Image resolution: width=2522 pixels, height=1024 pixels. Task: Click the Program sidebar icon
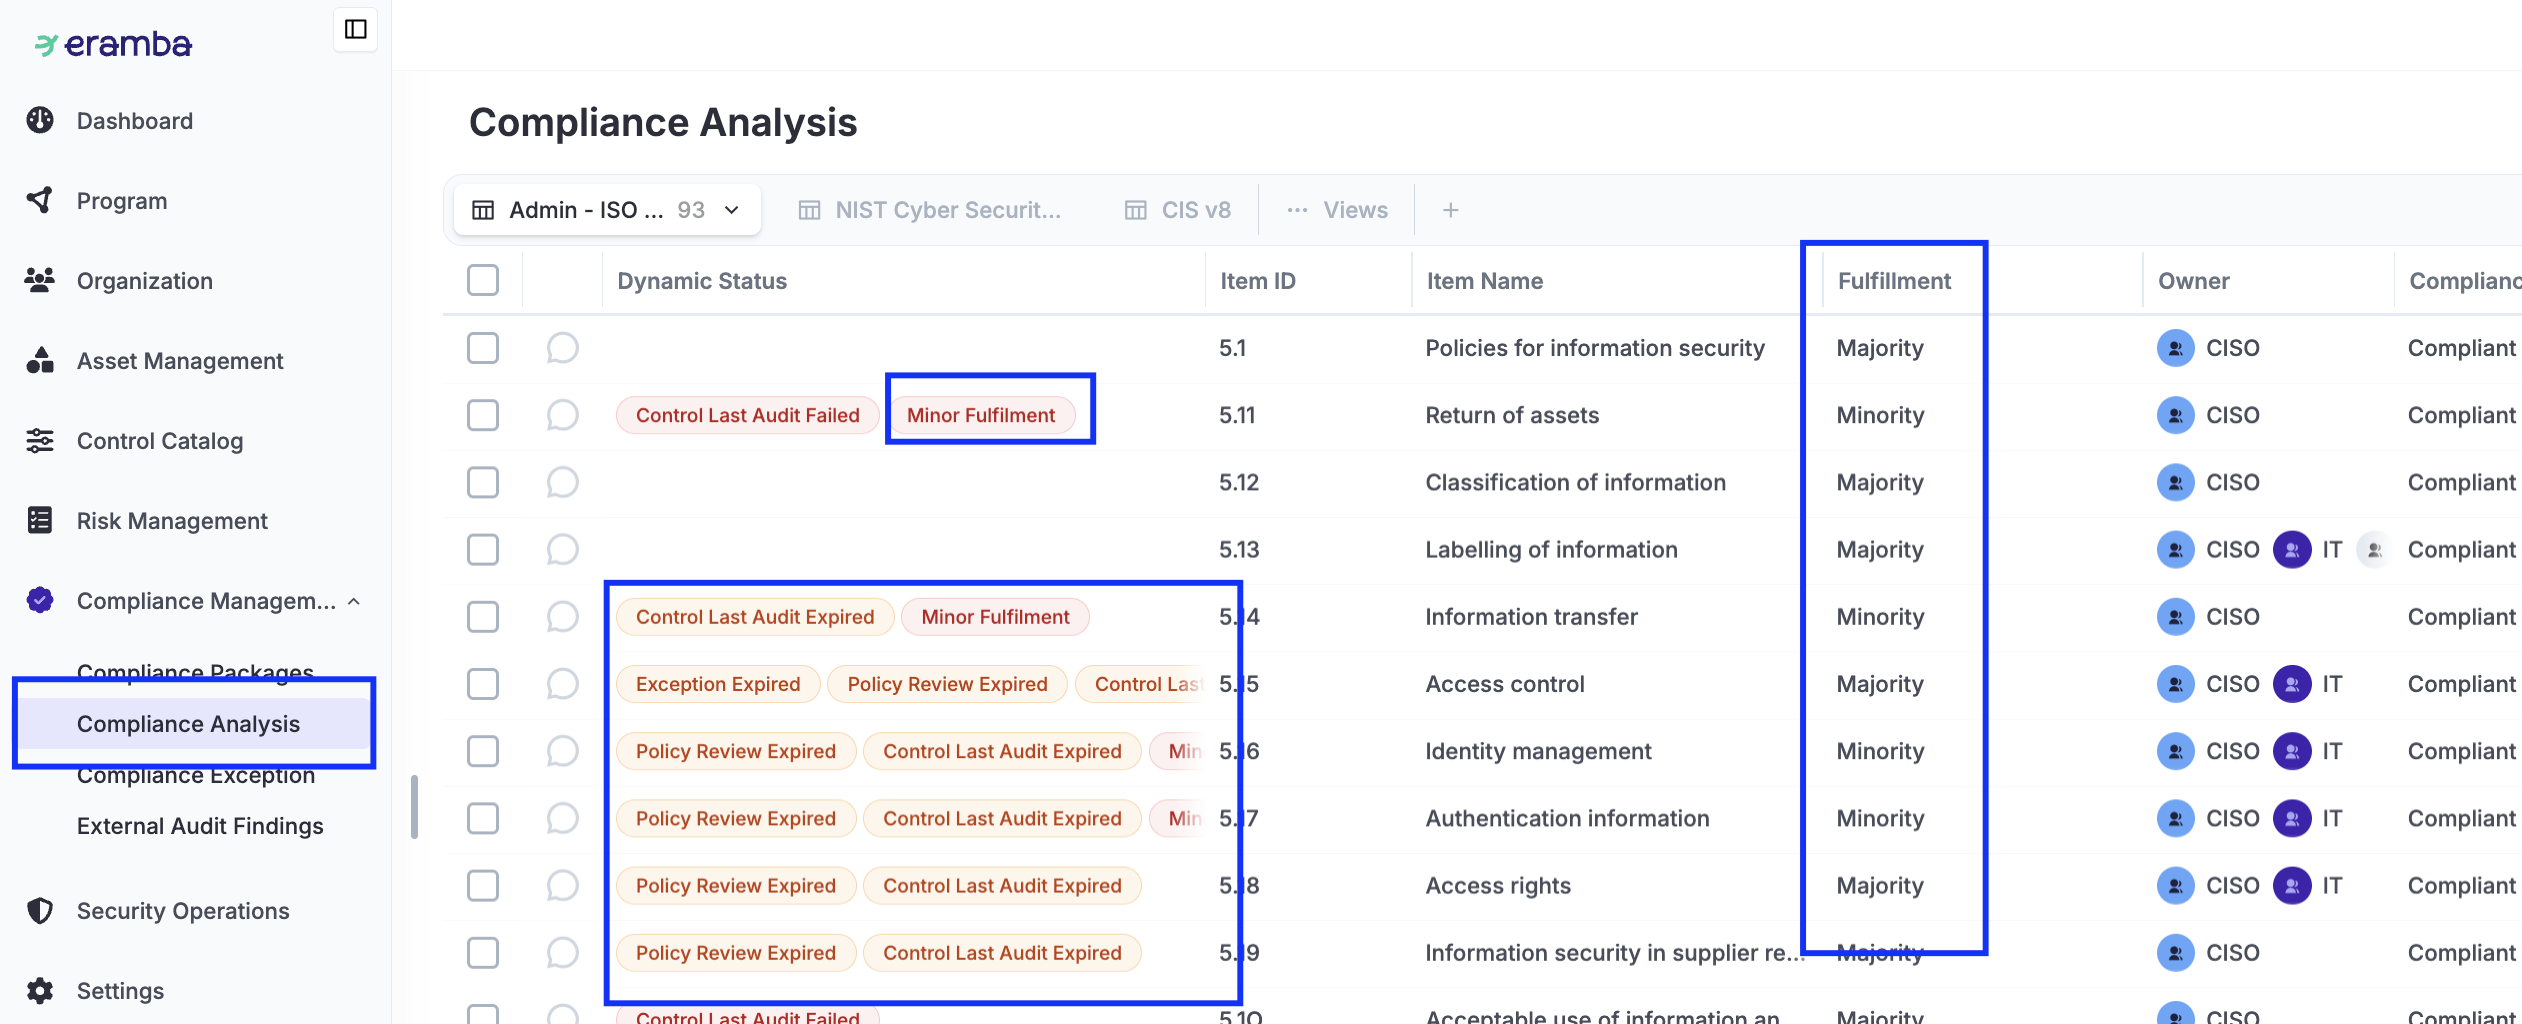pyautogui.click(x=40, y=200)
